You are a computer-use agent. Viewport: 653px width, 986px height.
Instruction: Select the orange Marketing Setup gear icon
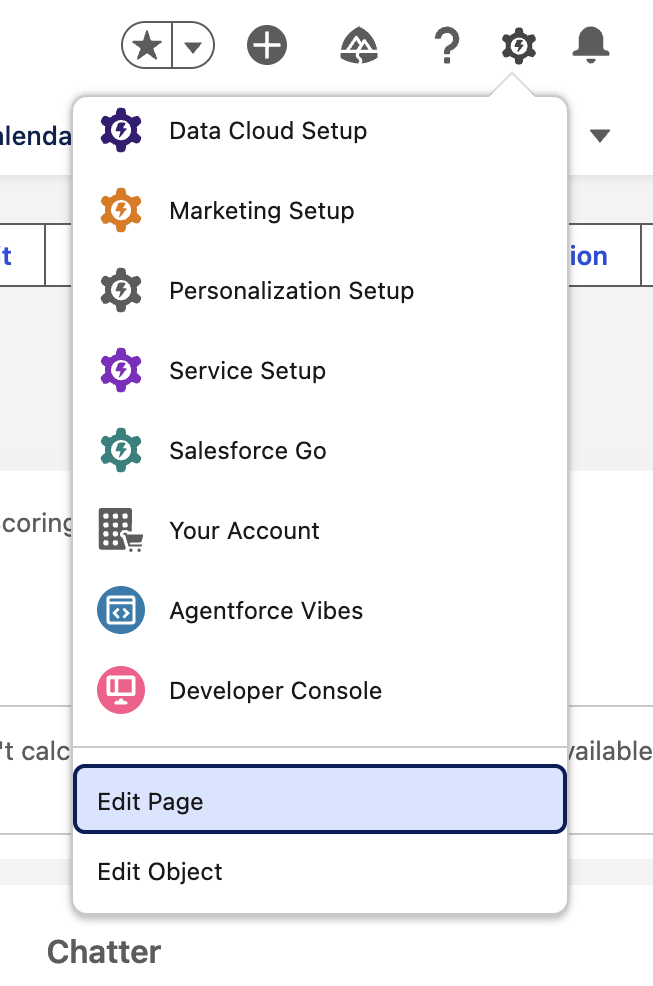120,210
